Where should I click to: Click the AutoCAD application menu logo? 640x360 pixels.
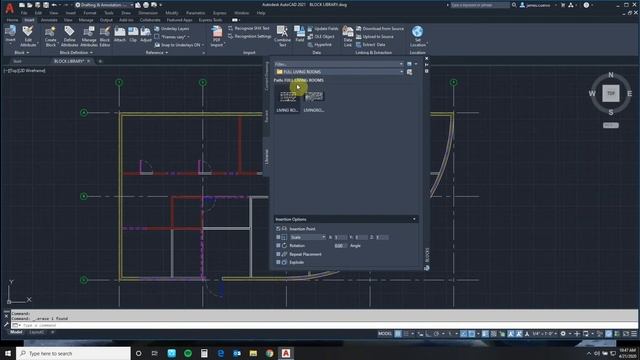point(9,8)
